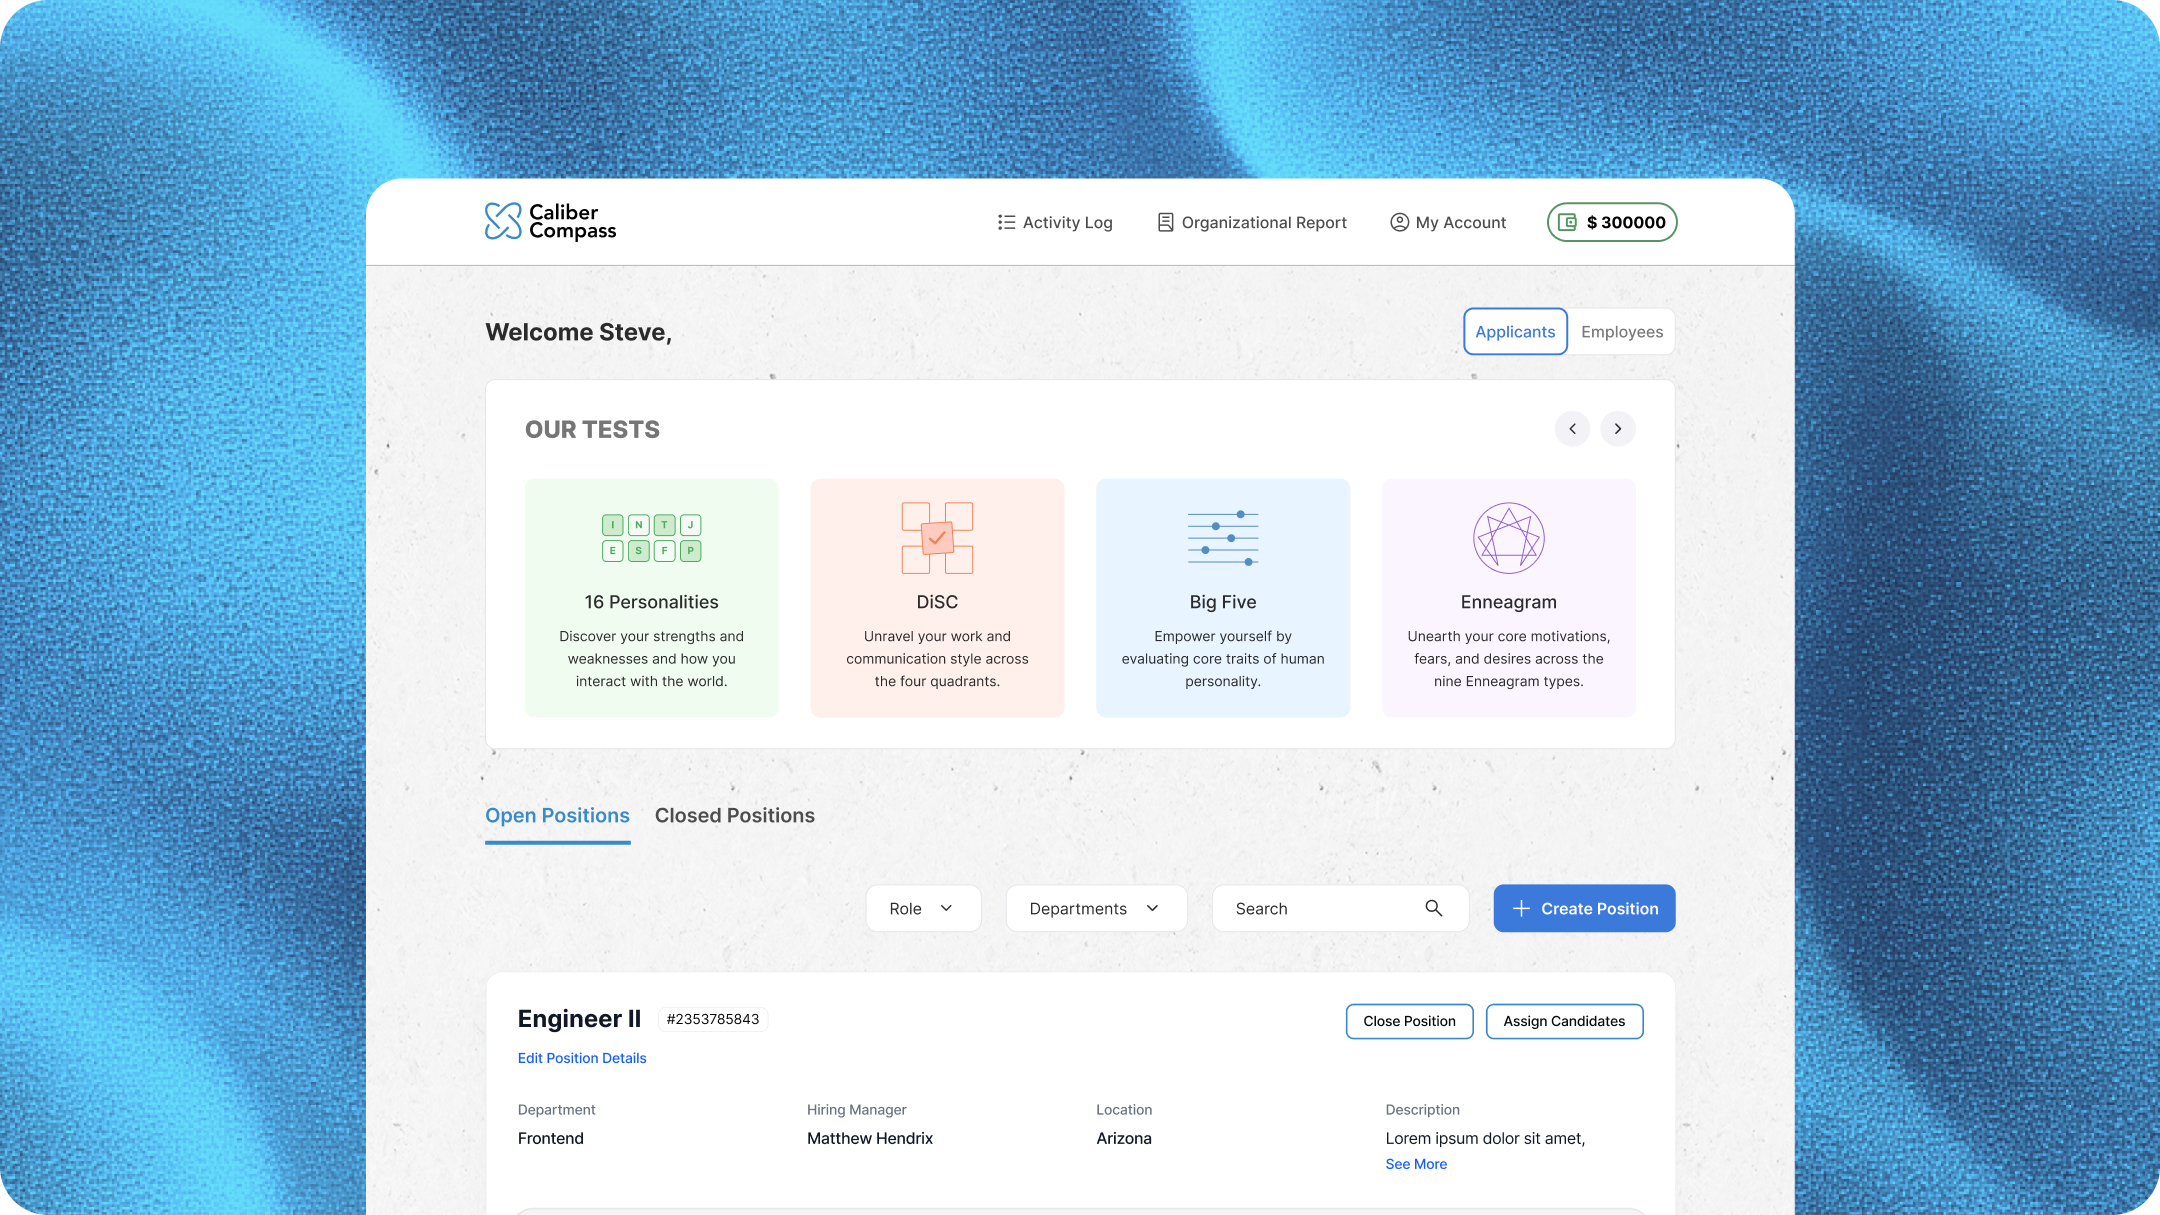Switch view to Applicants
The width and height of the screenshot is (2160, 1215).
coord(1514,332)
